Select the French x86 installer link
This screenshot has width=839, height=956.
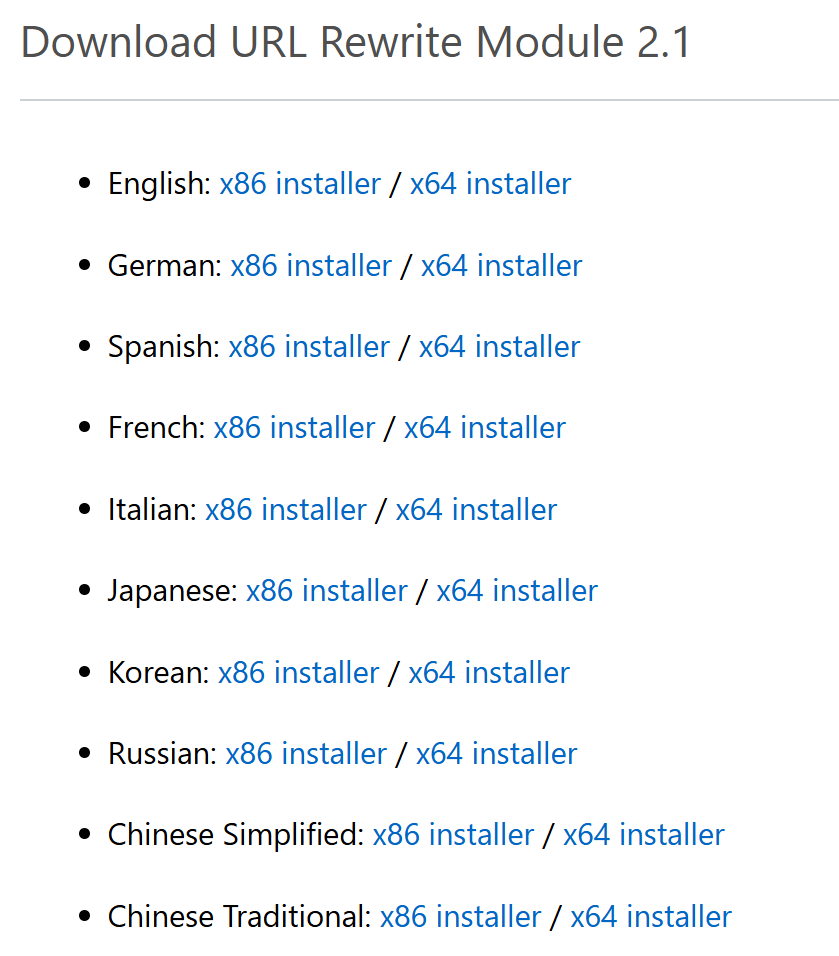[x=295, y=428]
